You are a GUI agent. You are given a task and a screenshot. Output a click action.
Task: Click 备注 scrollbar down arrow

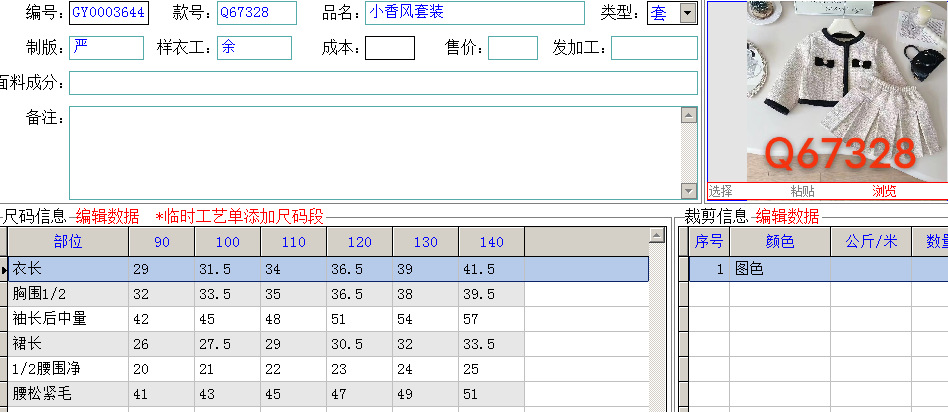[689, 191]
